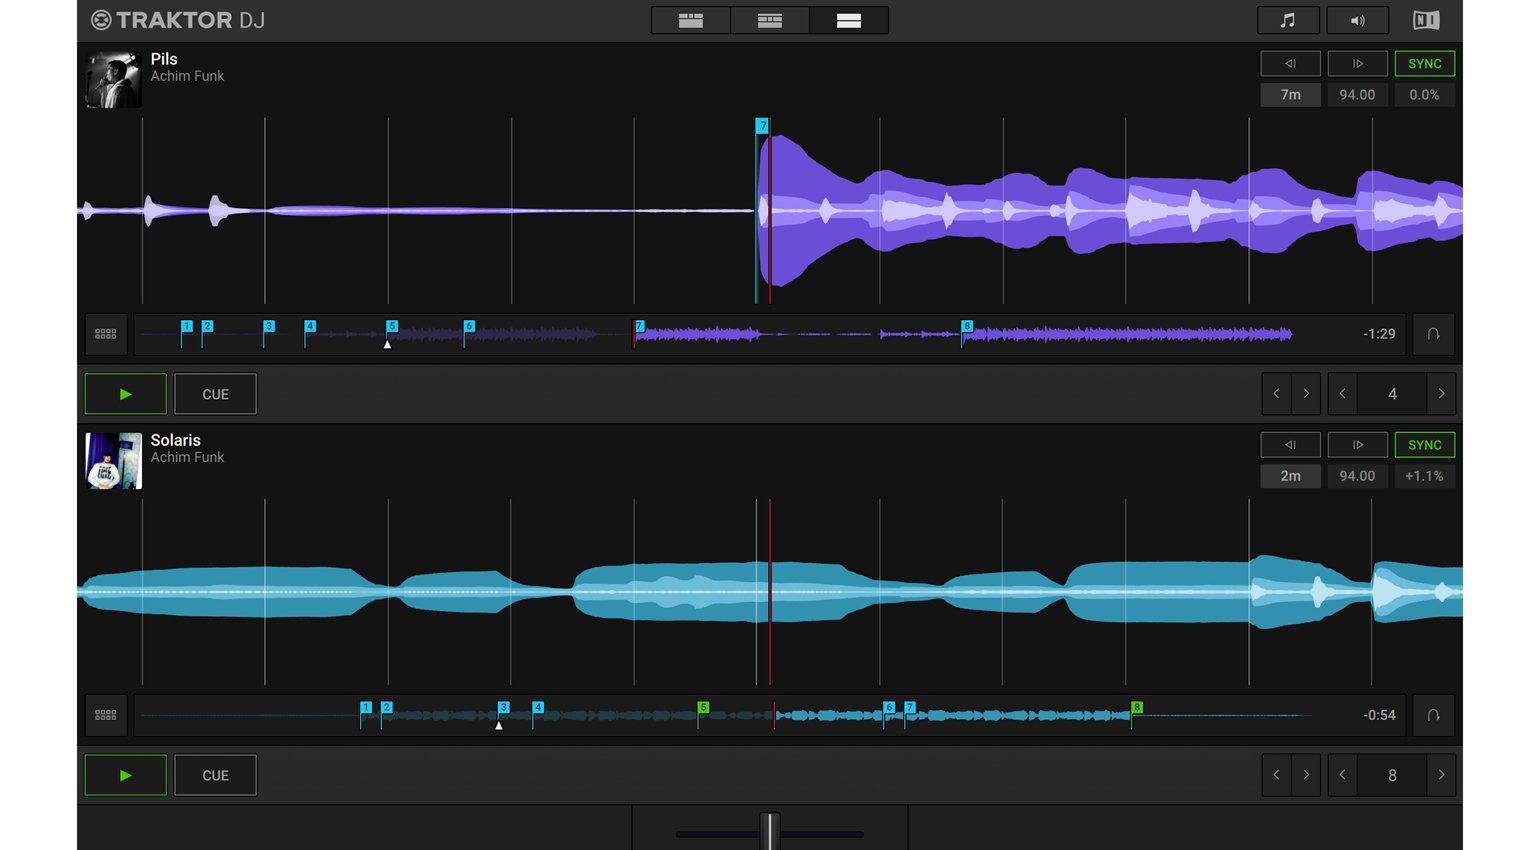Jump to green marker 8 on Solaris overview

[x=1137, y=707]
